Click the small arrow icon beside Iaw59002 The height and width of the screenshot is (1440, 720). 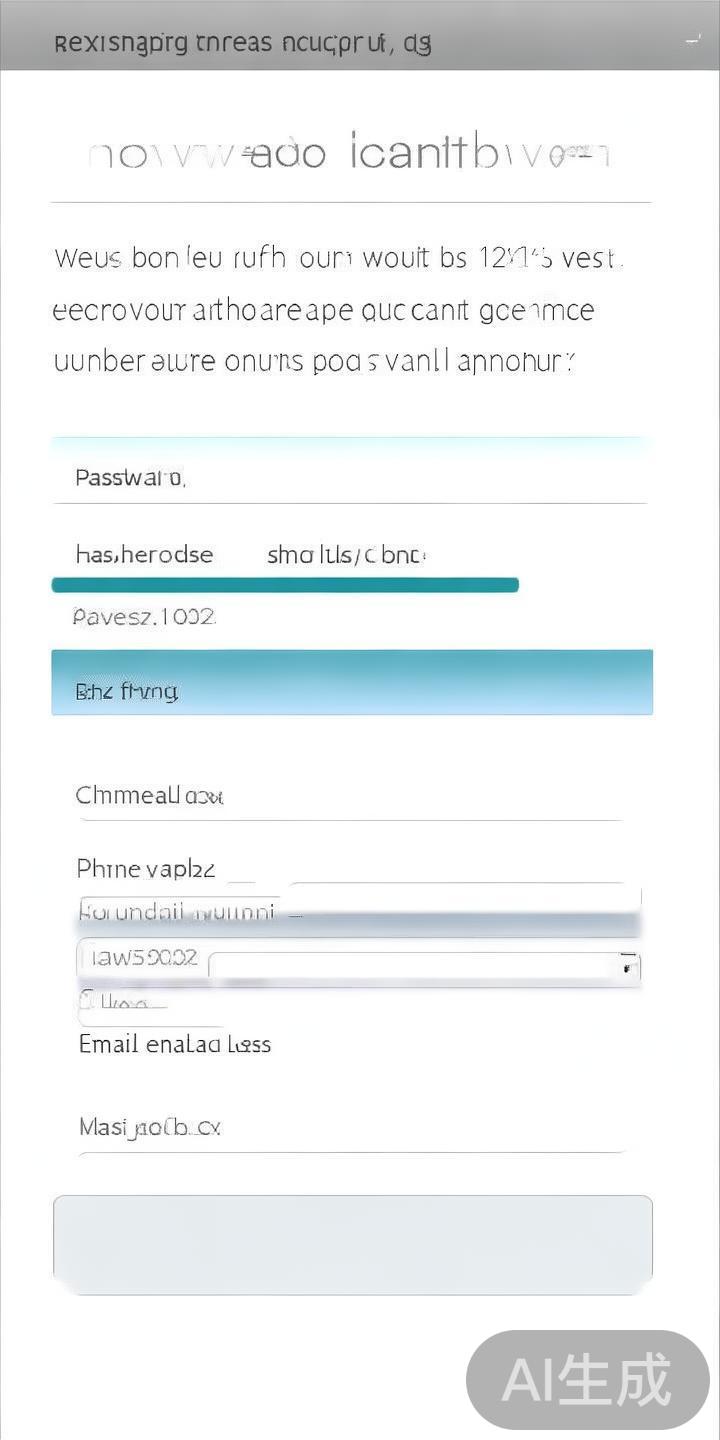(627, 966)
